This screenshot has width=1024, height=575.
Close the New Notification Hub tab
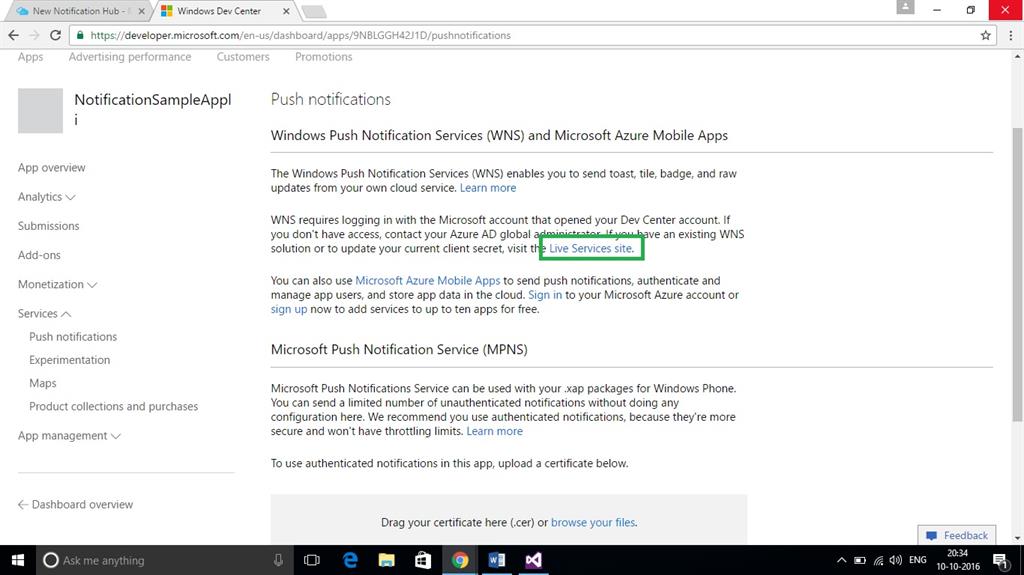click(141, 11)
